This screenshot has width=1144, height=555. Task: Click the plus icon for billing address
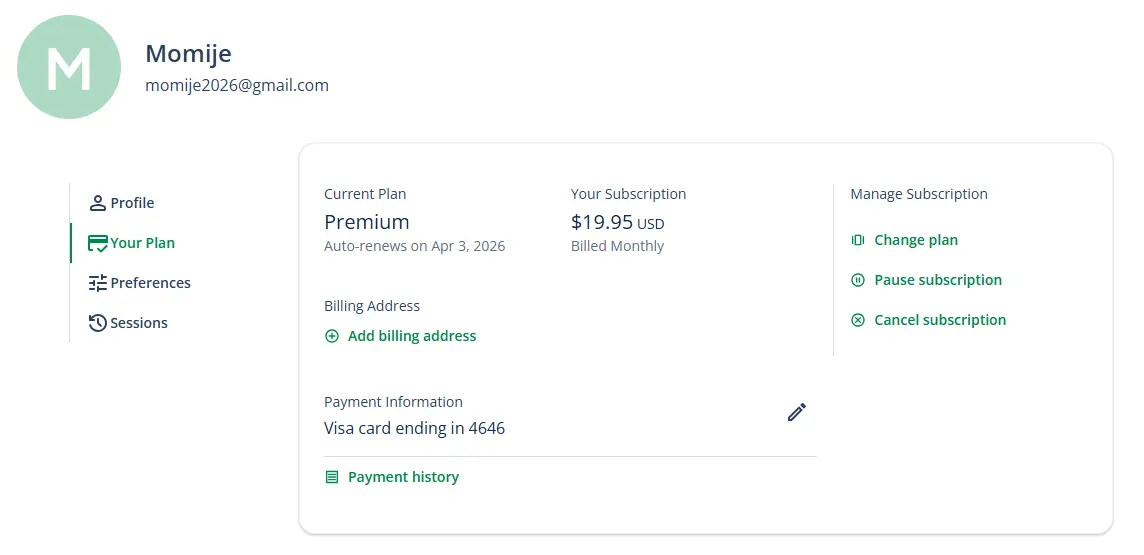click(x=332, y=336)
